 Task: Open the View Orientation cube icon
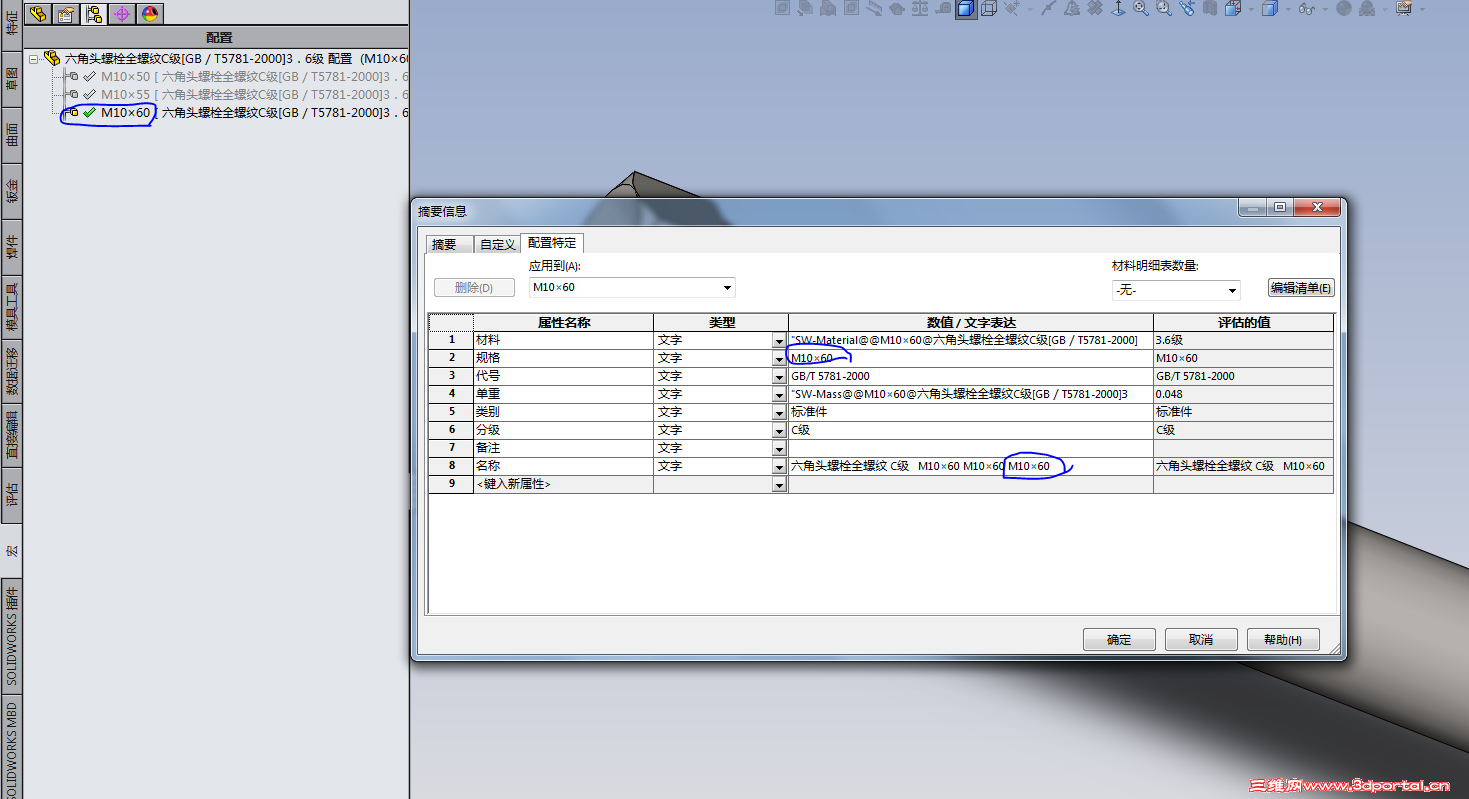click(1234, 9)
